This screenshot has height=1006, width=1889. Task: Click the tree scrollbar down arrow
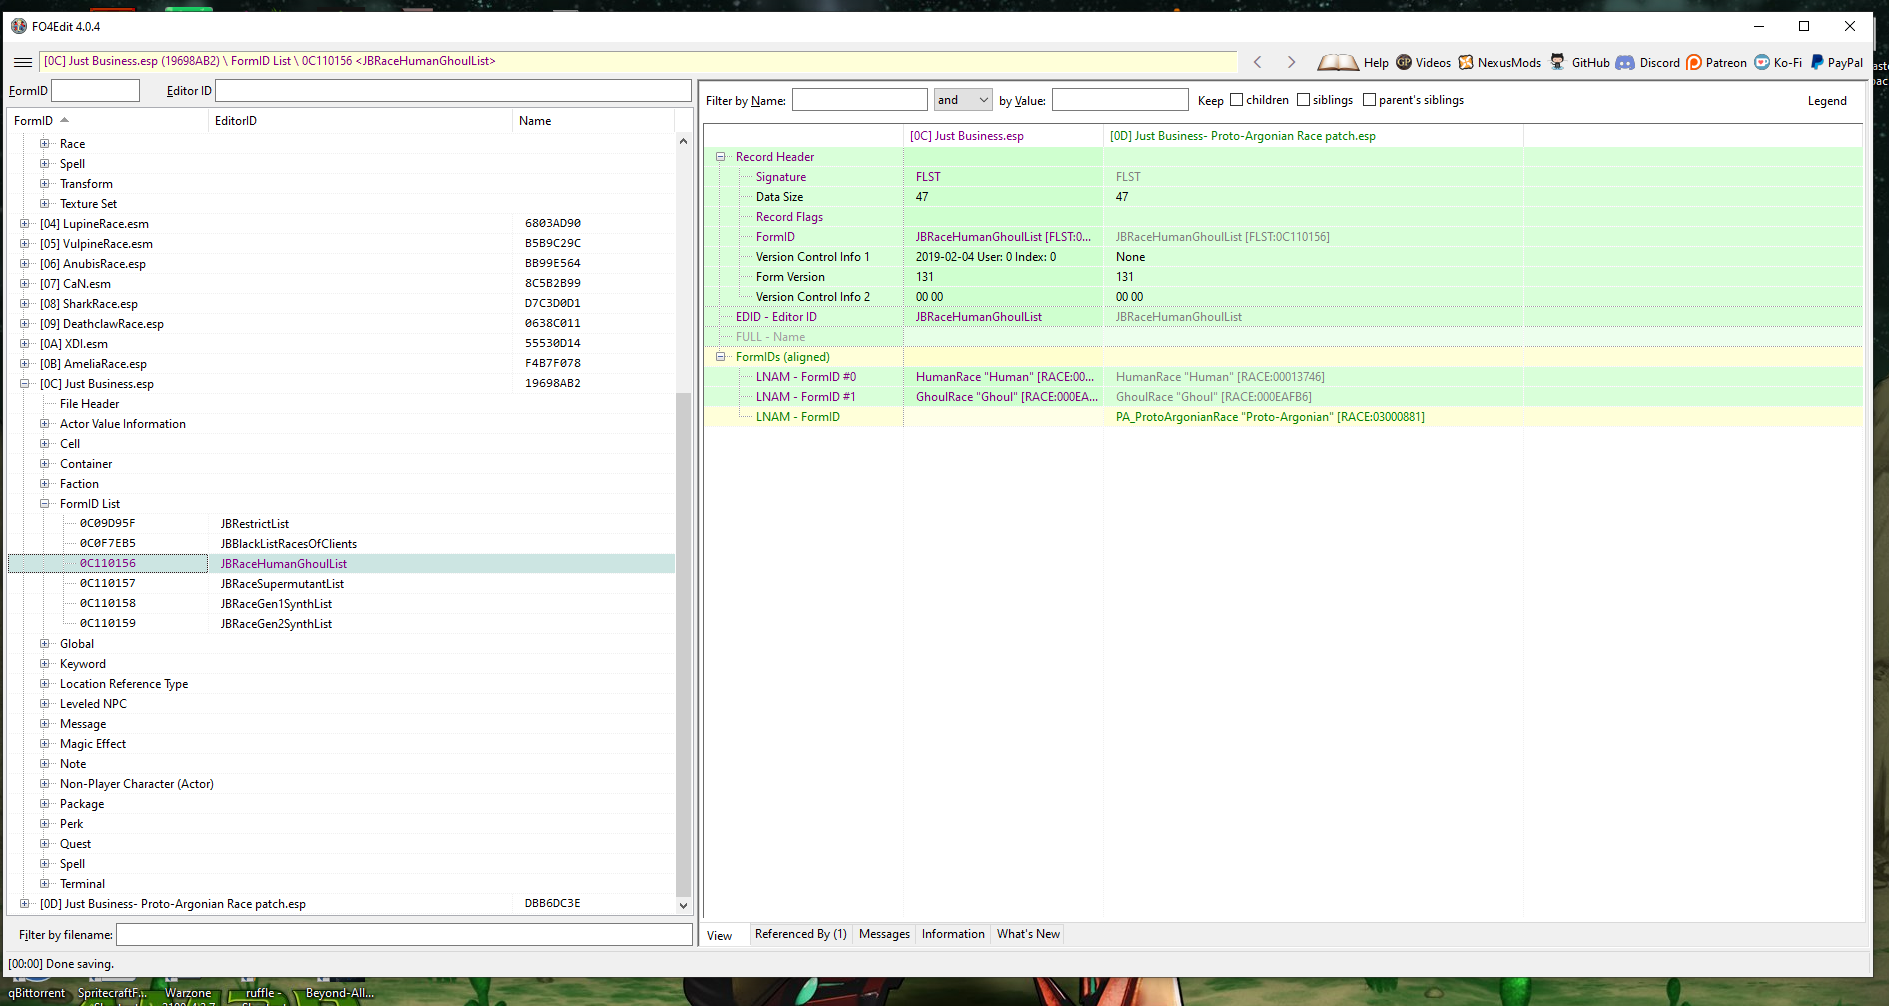(684, 906)
